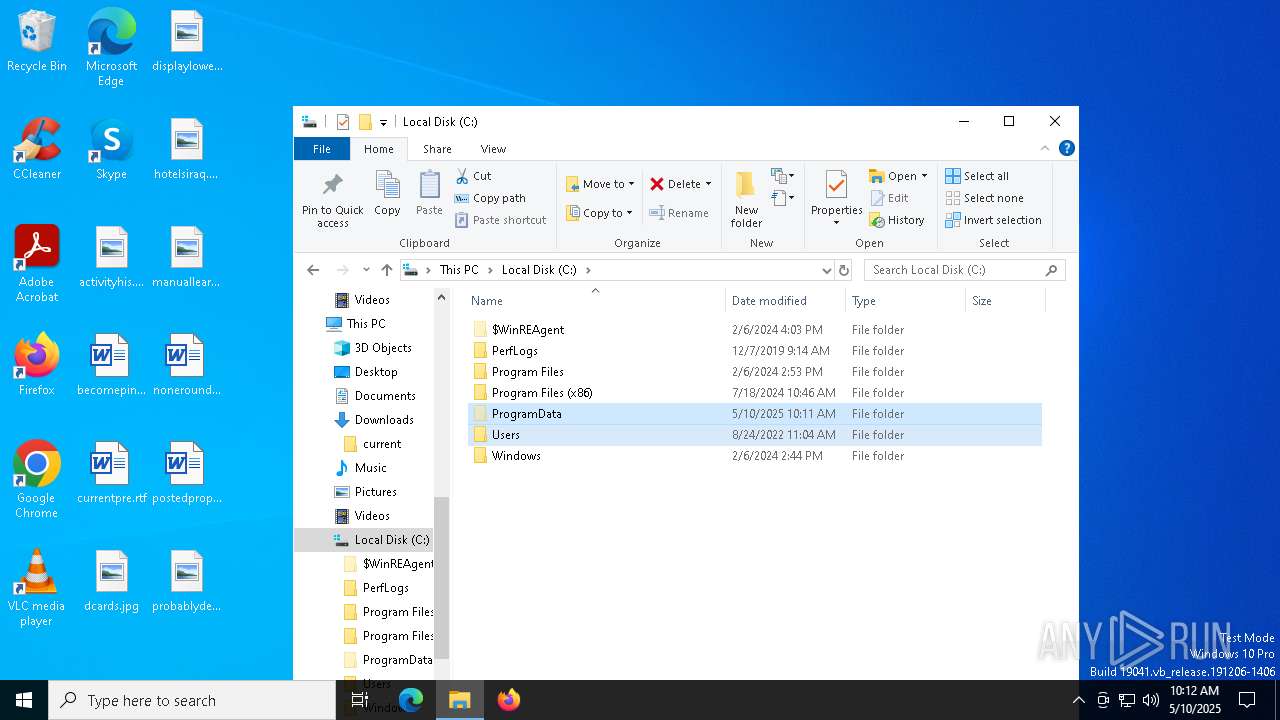Select 3D Objects in navigation pane
1280x720 pixels.
[x=382, y=348]
